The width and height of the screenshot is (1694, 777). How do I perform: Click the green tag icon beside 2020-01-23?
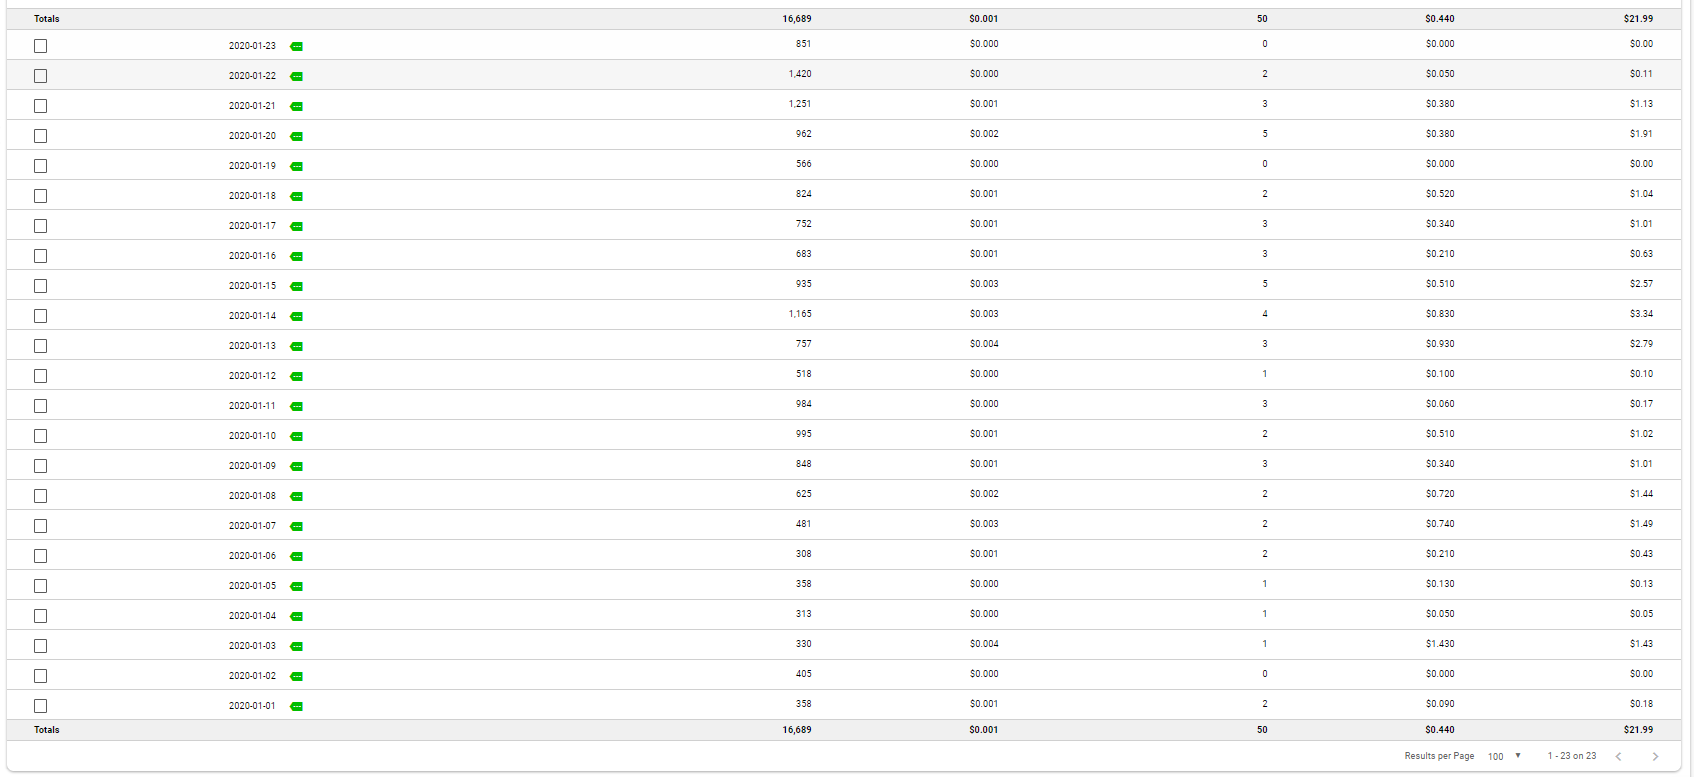[297, 47]
